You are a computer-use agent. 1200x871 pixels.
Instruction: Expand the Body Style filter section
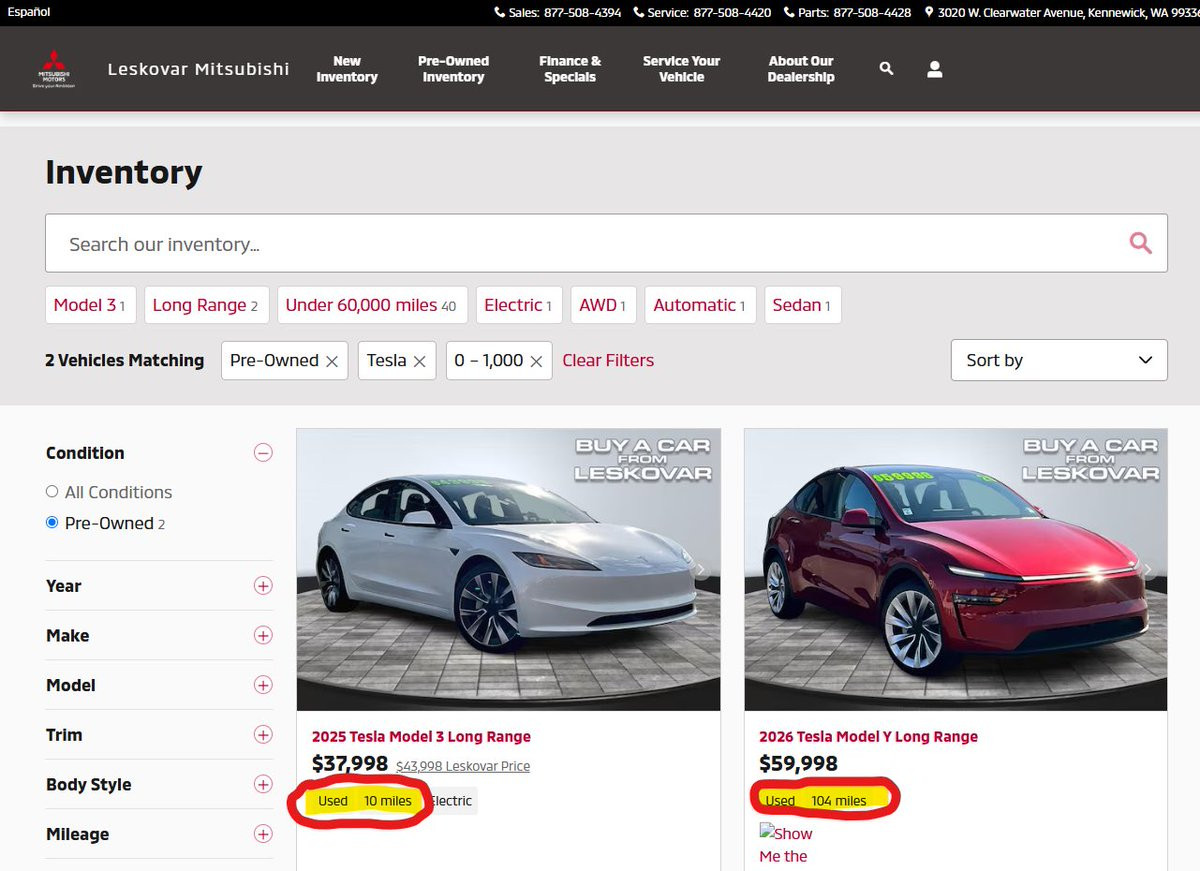263,784
